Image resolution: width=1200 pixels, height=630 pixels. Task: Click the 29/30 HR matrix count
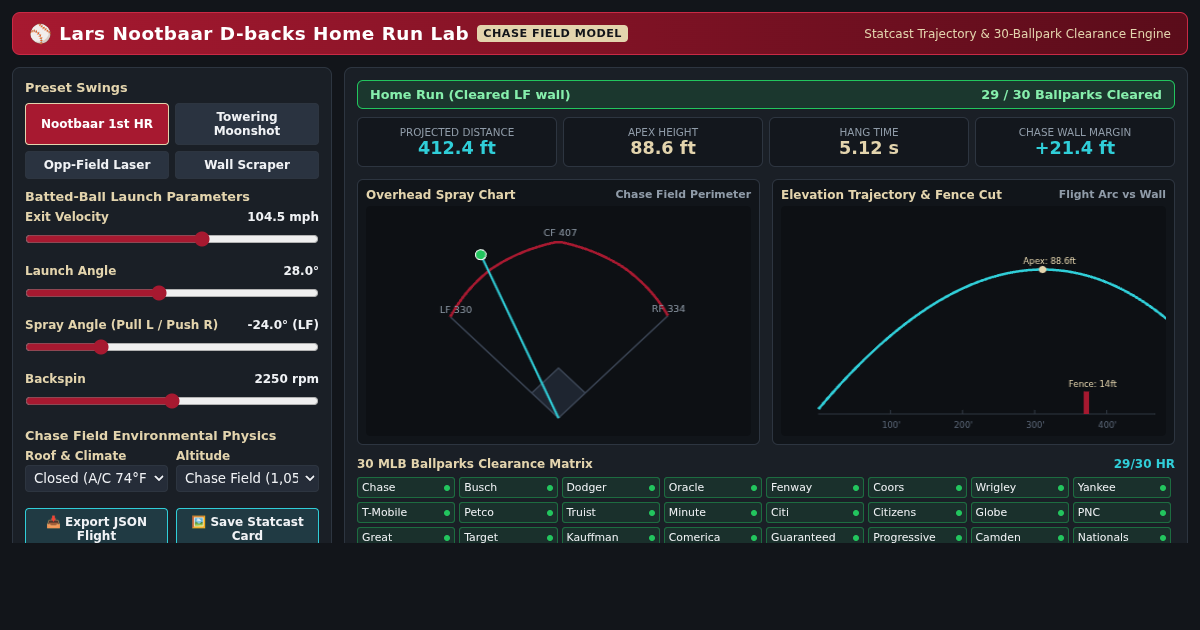point(1144,464)
